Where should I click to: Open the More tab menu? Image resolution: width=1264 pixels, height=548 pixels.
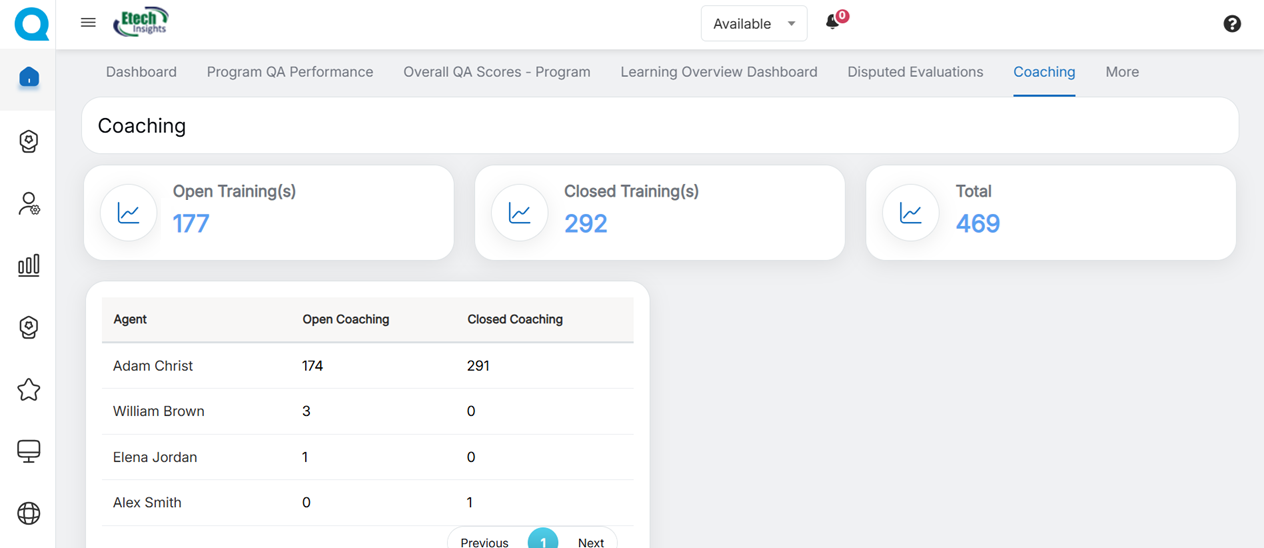pos(1122,72)
